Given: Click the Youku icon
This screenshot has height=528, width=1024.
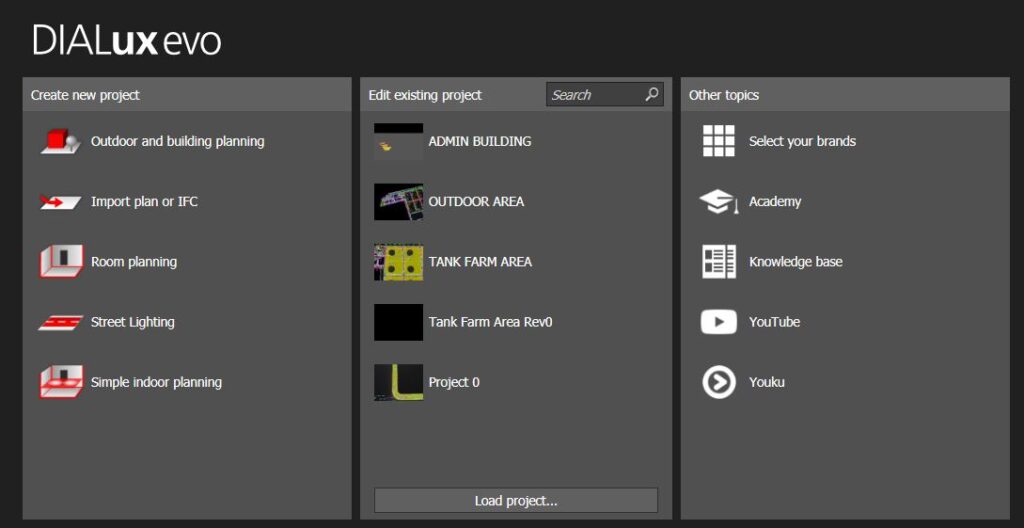Looking at the screenshot, I should [718, 382].
